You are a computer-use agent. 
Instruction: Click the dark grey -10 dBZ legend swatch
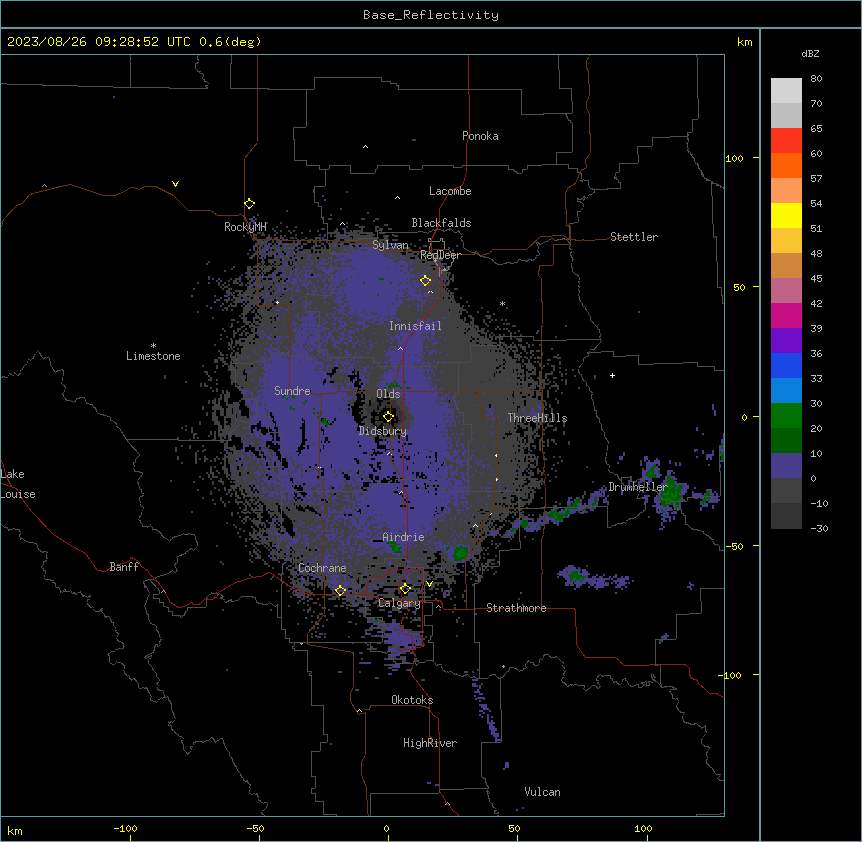click(786, 516)
